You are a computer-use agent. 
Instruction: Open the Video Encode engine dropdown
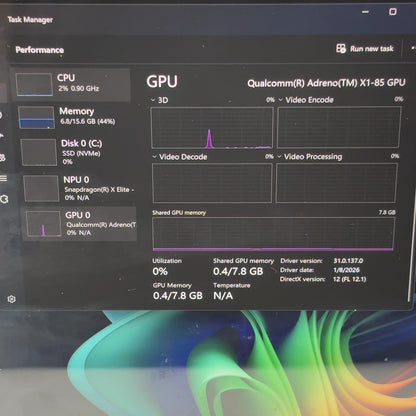[x=280, y=99]
